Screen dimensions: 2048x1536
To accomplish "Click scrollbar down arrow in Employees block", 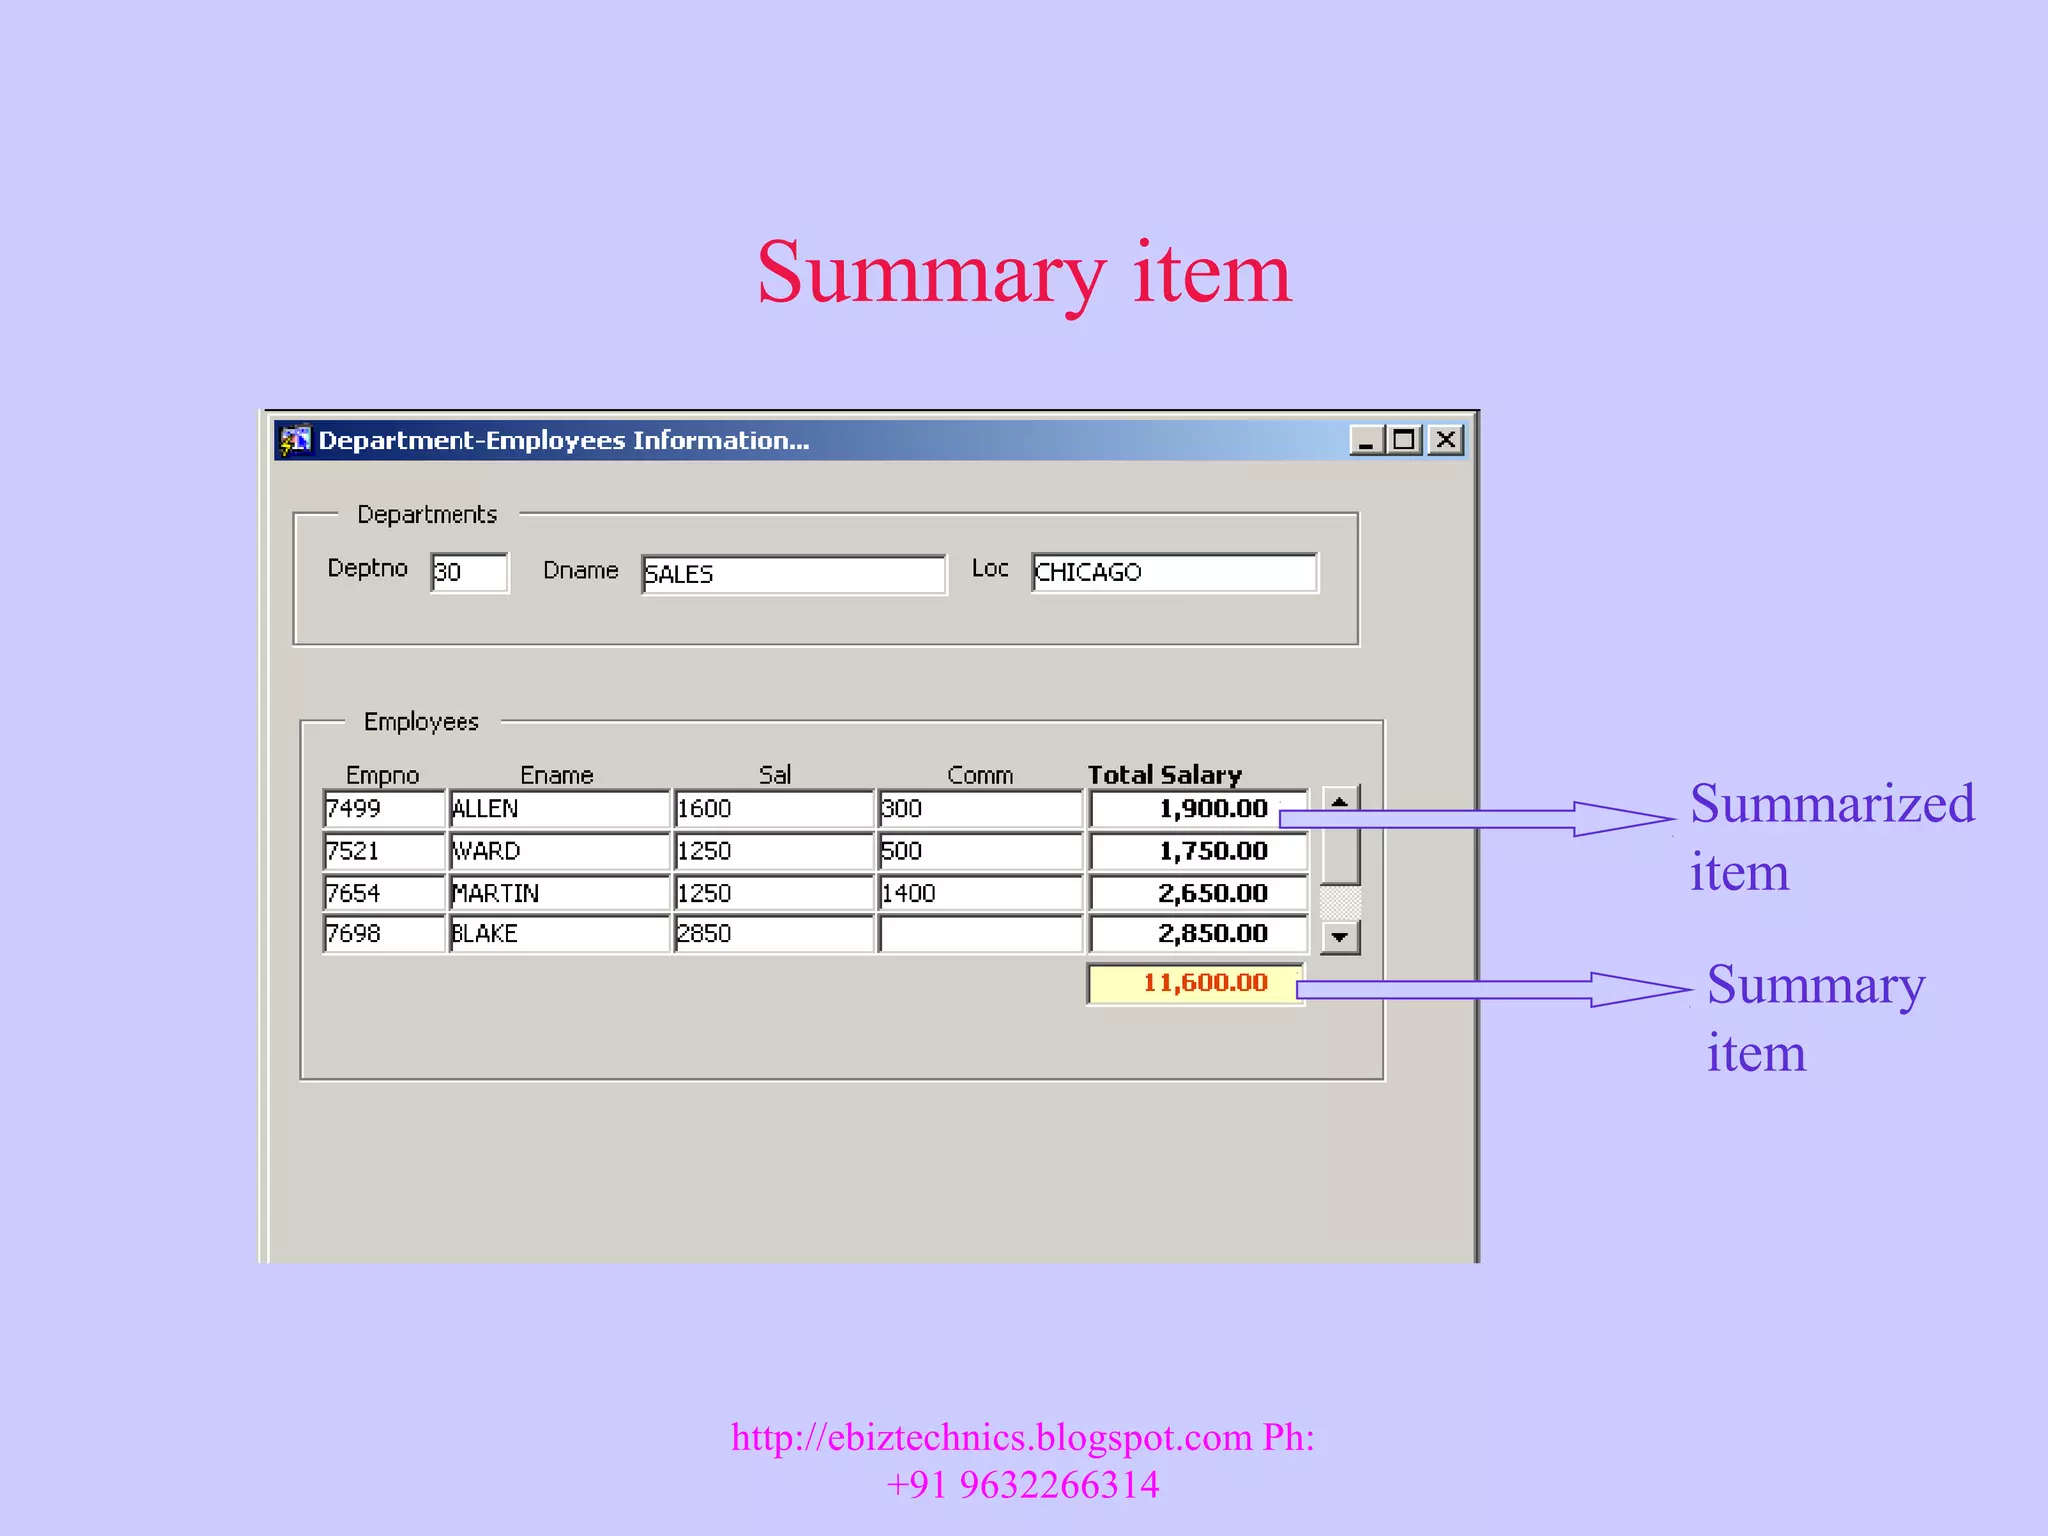I will (x=1340, y=937).
